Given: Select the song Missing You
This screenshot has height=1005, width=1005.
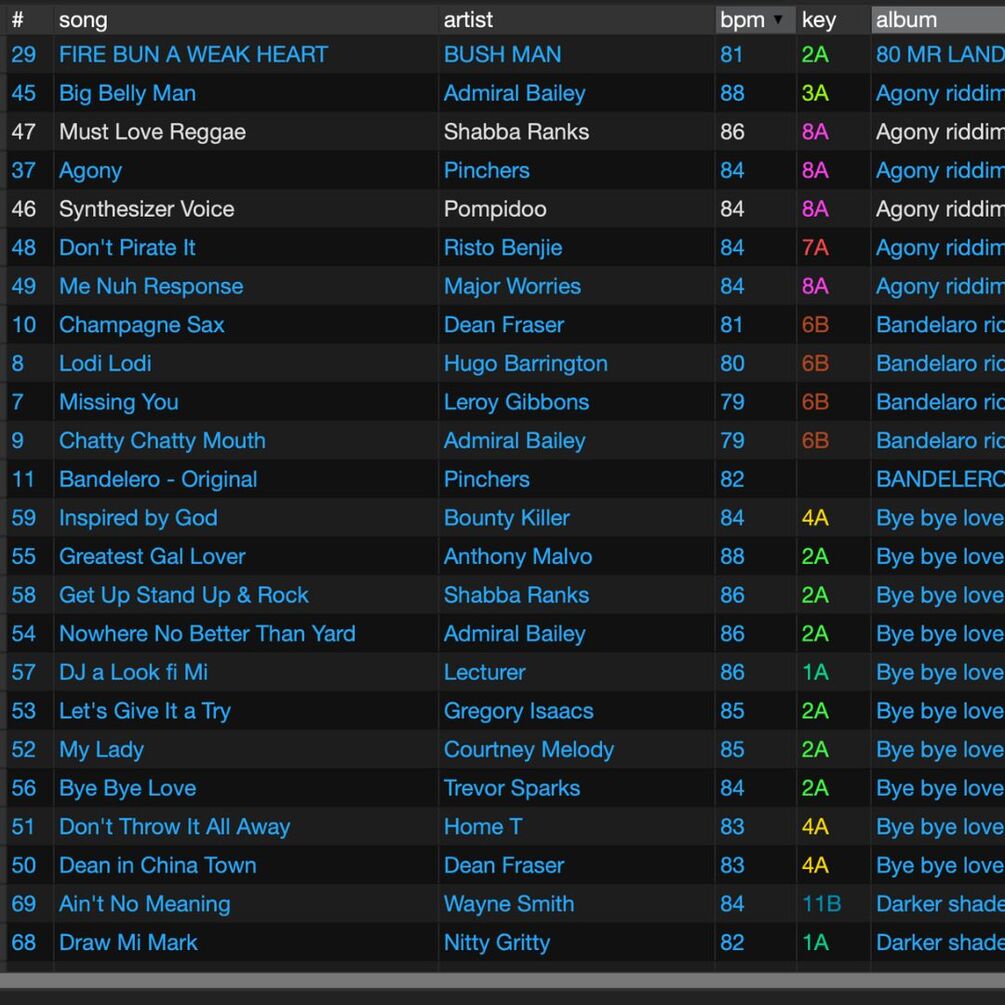Looking at the screenshot, I should [x=119, y=402].
